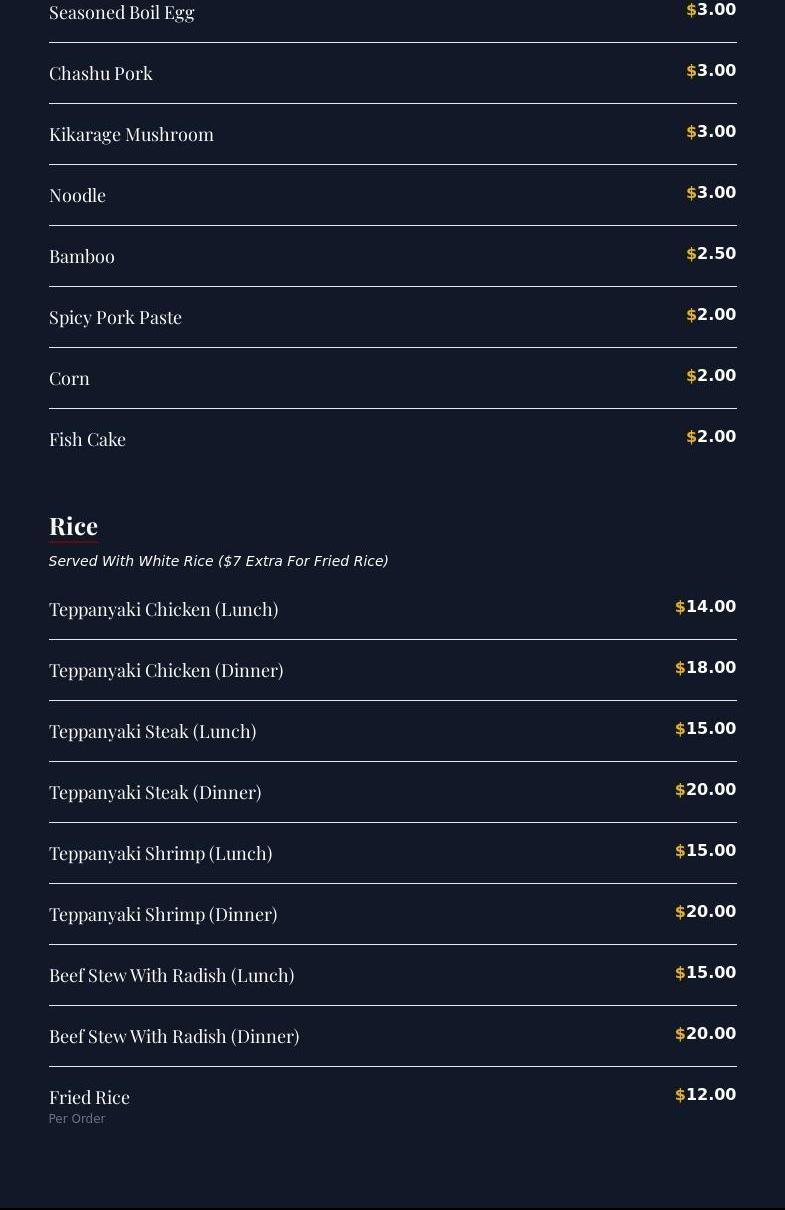Click the Teppanyaki Steak (Dinner) item
Viewport: 785px width, 1210px height.
click(155, 793)
